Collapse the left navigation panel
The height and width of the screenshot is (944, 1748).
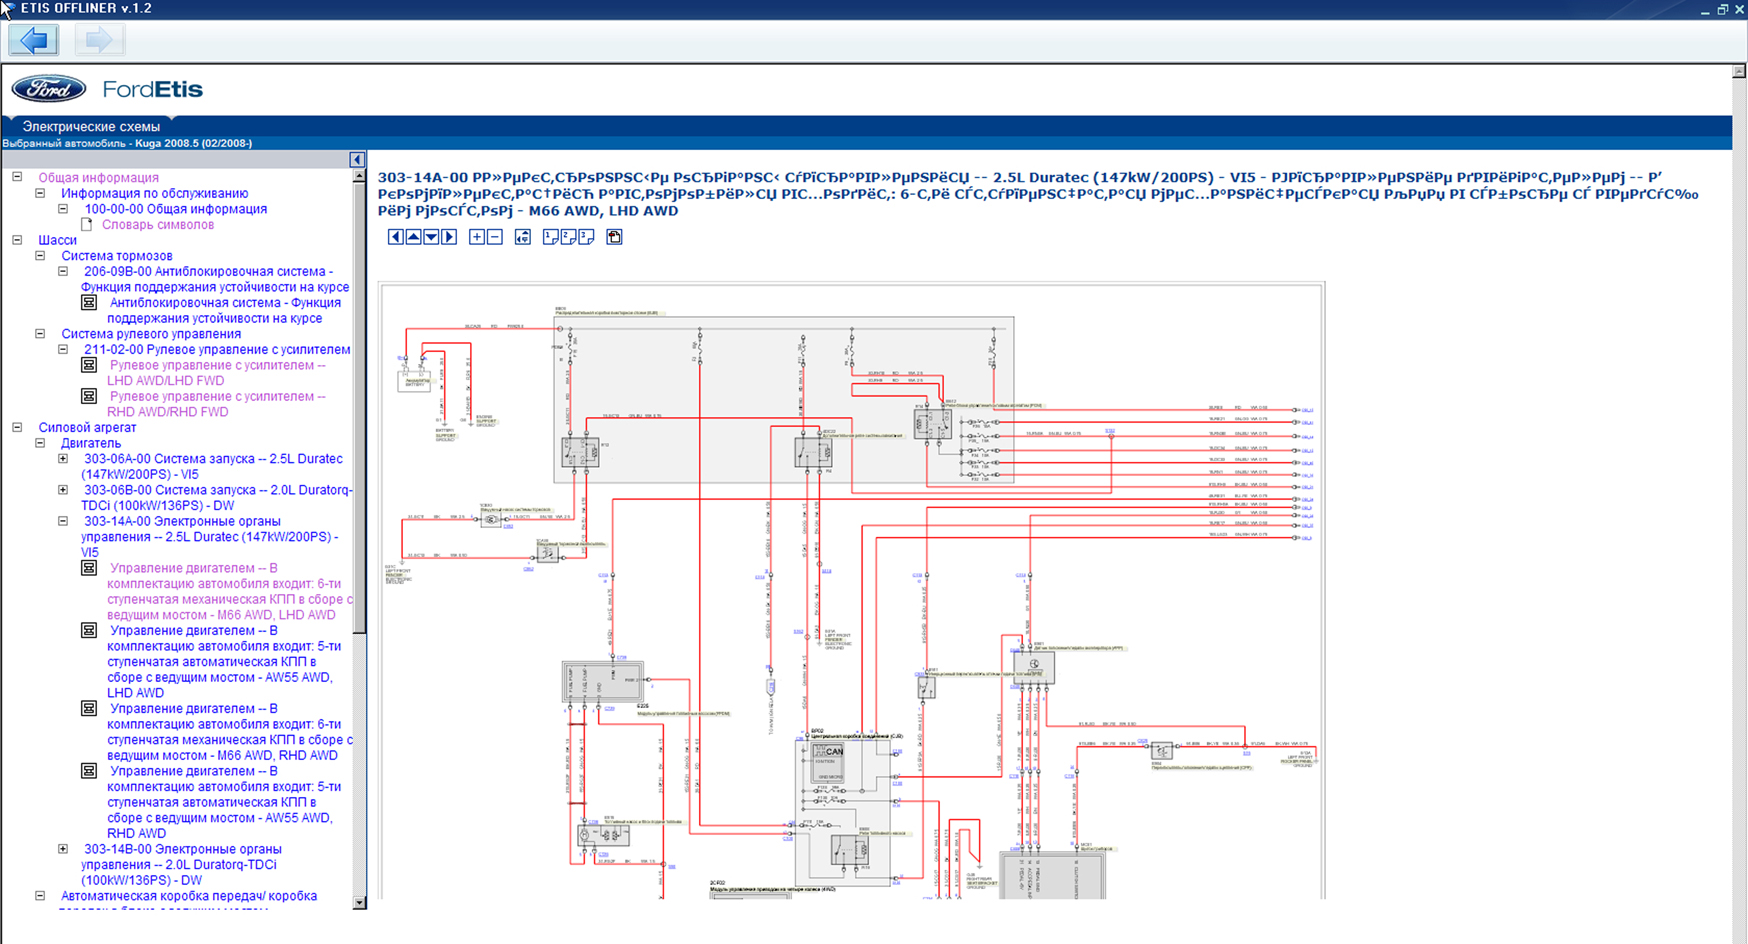[357, 160]
